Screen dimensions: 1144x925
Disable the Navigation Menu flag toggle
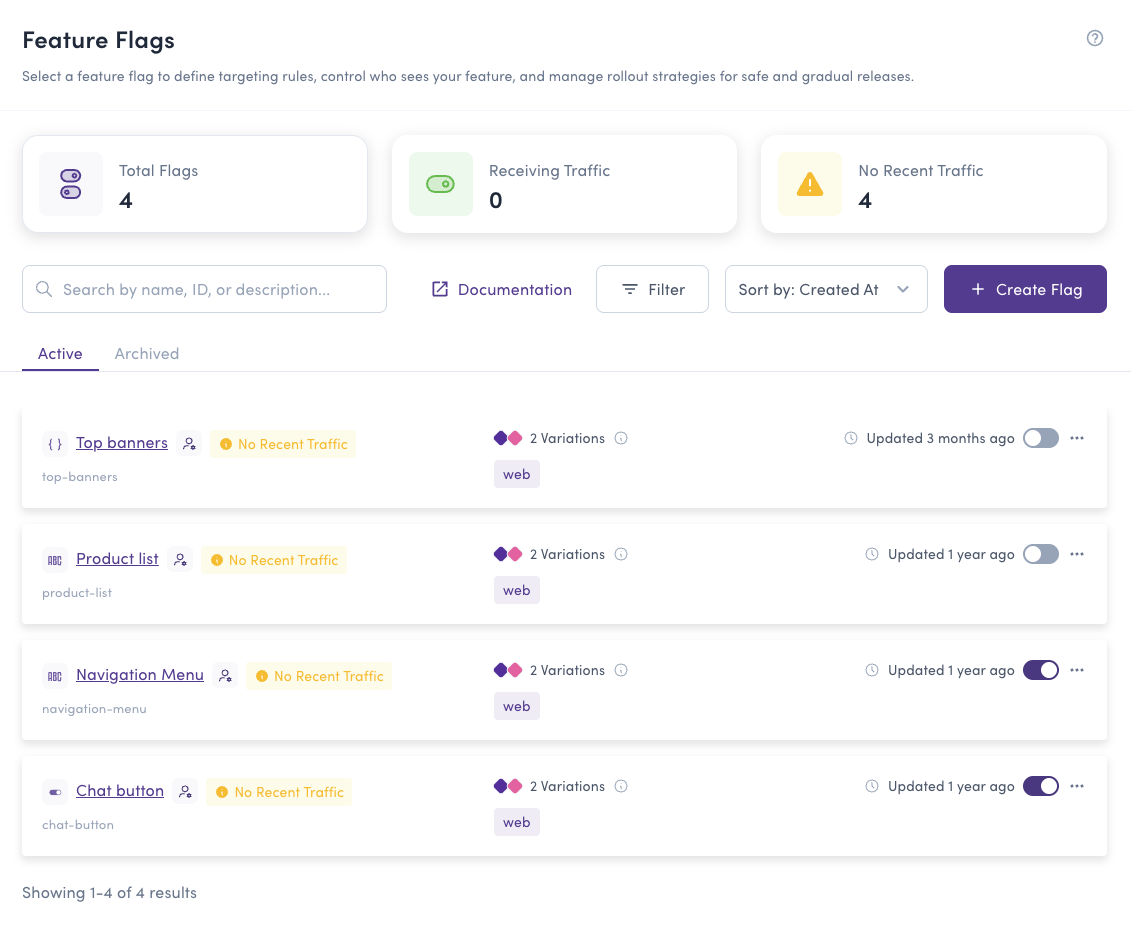coord(1040,670)
